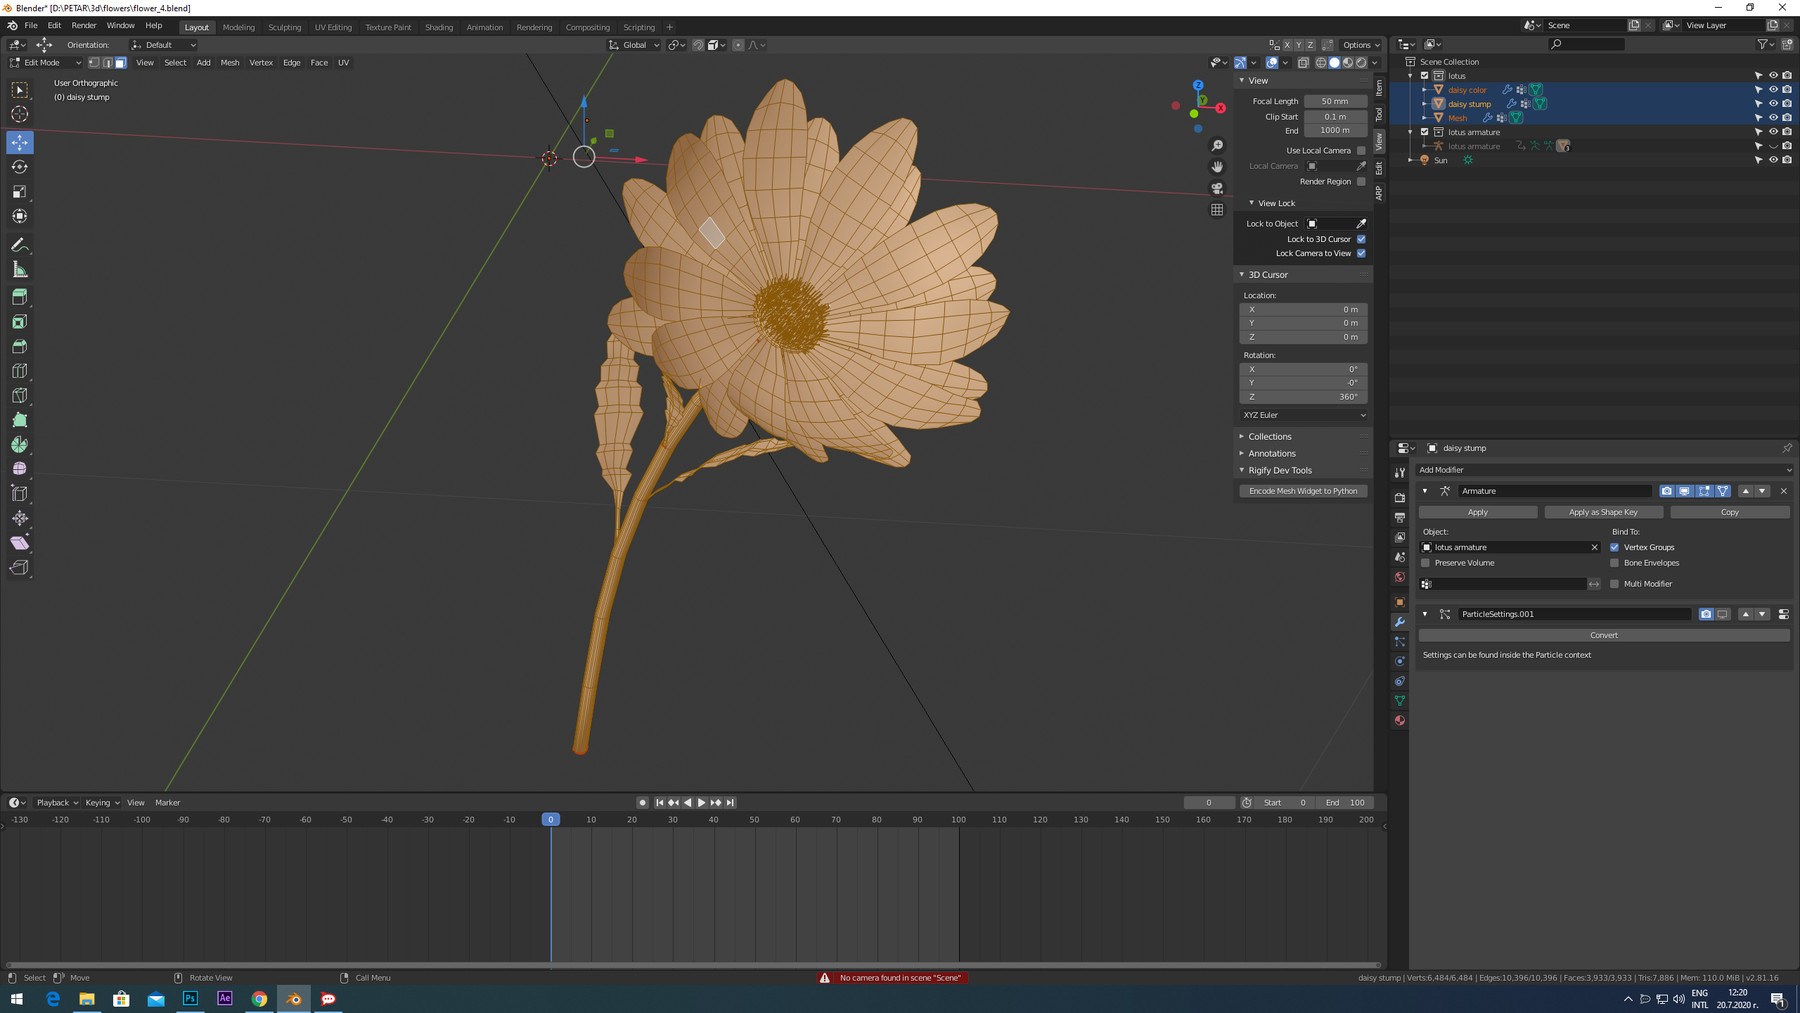Open the Render menu

pyautogui.click(x=83, y=25)
